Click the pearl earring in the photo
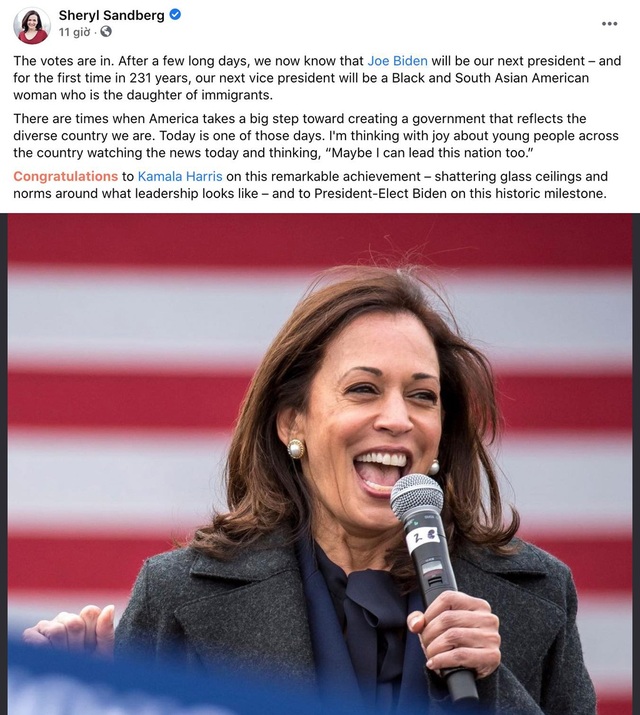 [295, 449]
